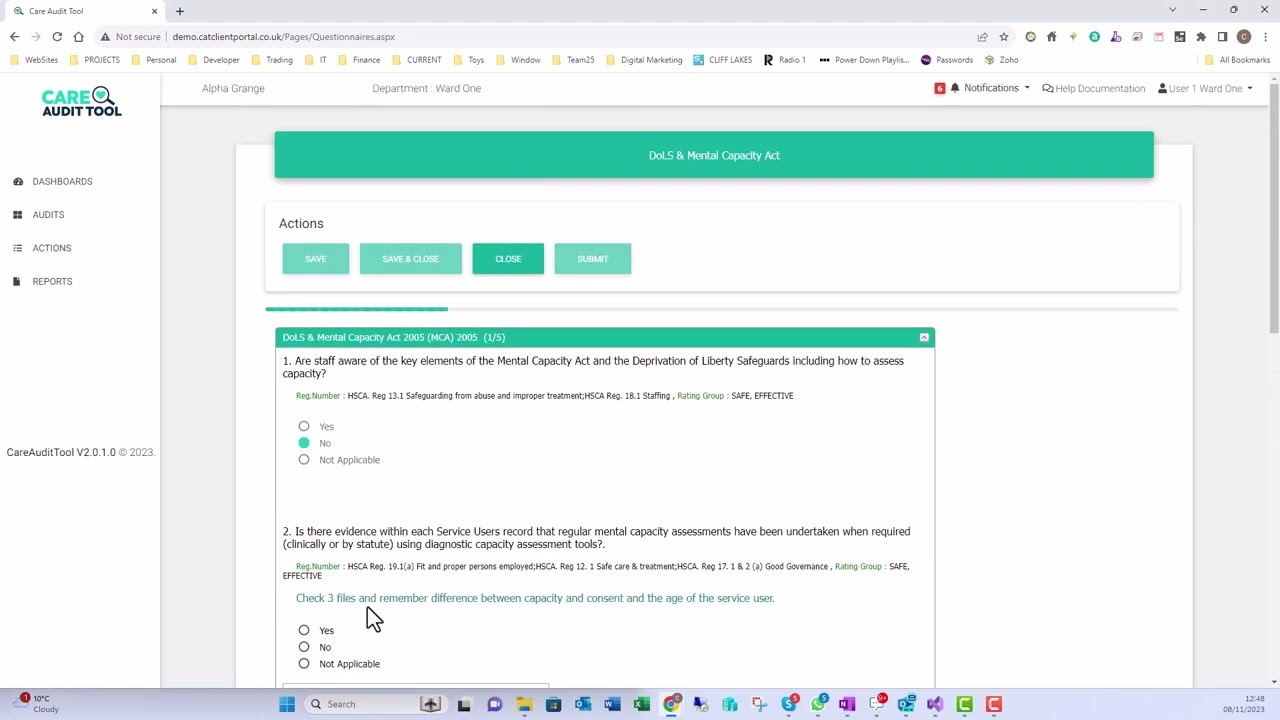
Task: Click the Care Audit Tool logo
Action: (x=81, y=102)
